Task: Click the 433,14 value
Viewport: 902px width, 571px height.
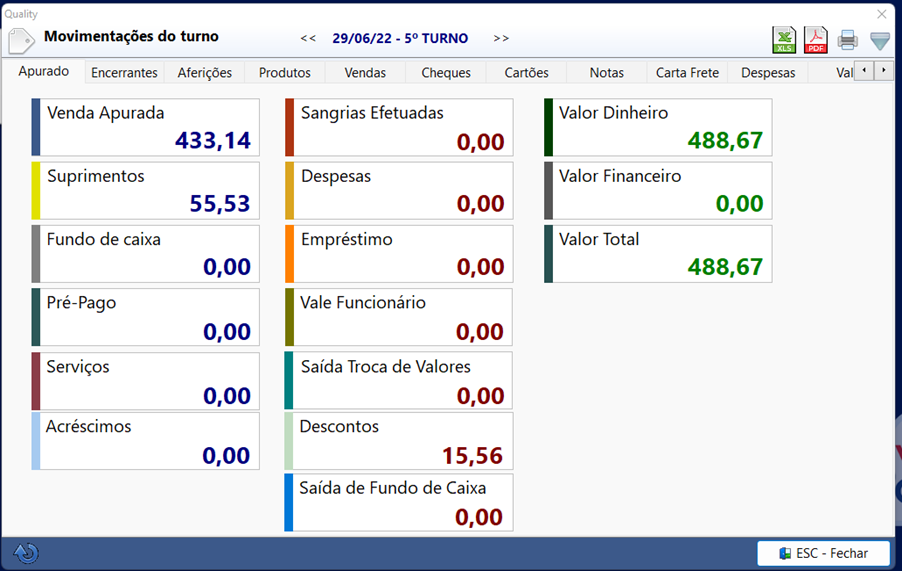Action: pos(213,140)
